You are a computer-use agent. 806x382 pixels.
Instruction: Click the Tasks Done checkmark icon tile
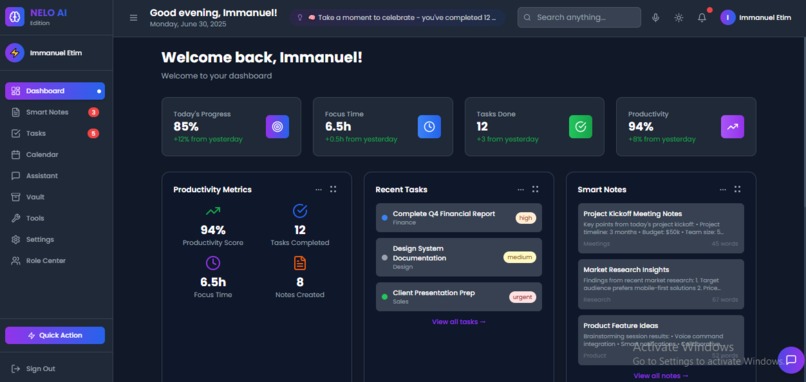tap(580, 126)
